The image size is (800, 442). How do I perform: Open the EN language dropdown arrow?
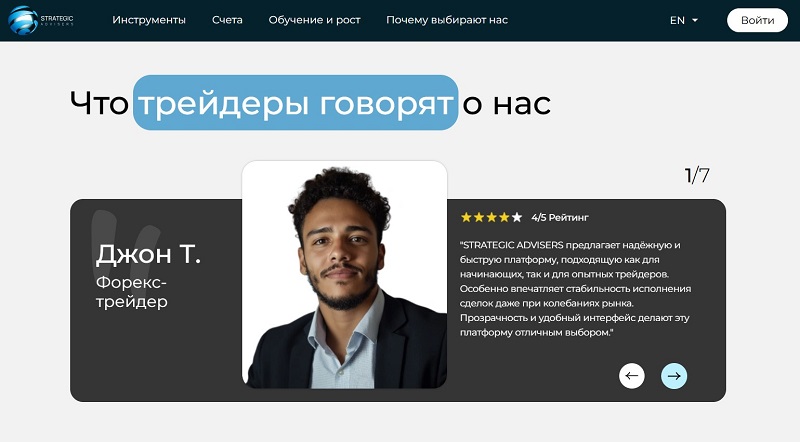click(694, 20)
